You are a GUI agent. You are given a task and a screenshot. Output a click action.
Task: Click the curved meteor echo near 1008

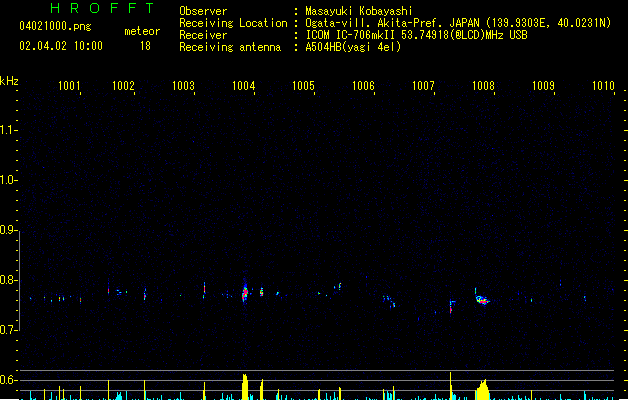click(x=482, y=299)
